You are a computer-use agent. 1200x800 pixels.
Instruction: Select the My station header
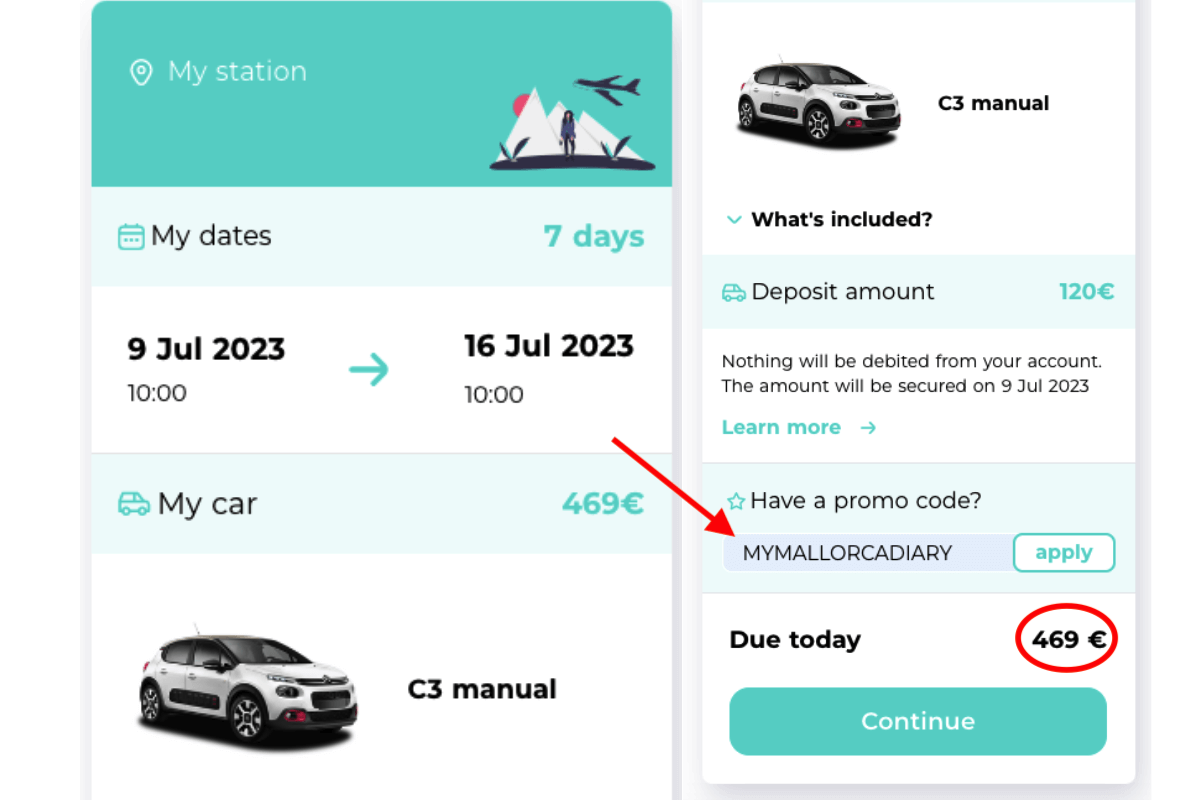(x=381, y=94)
